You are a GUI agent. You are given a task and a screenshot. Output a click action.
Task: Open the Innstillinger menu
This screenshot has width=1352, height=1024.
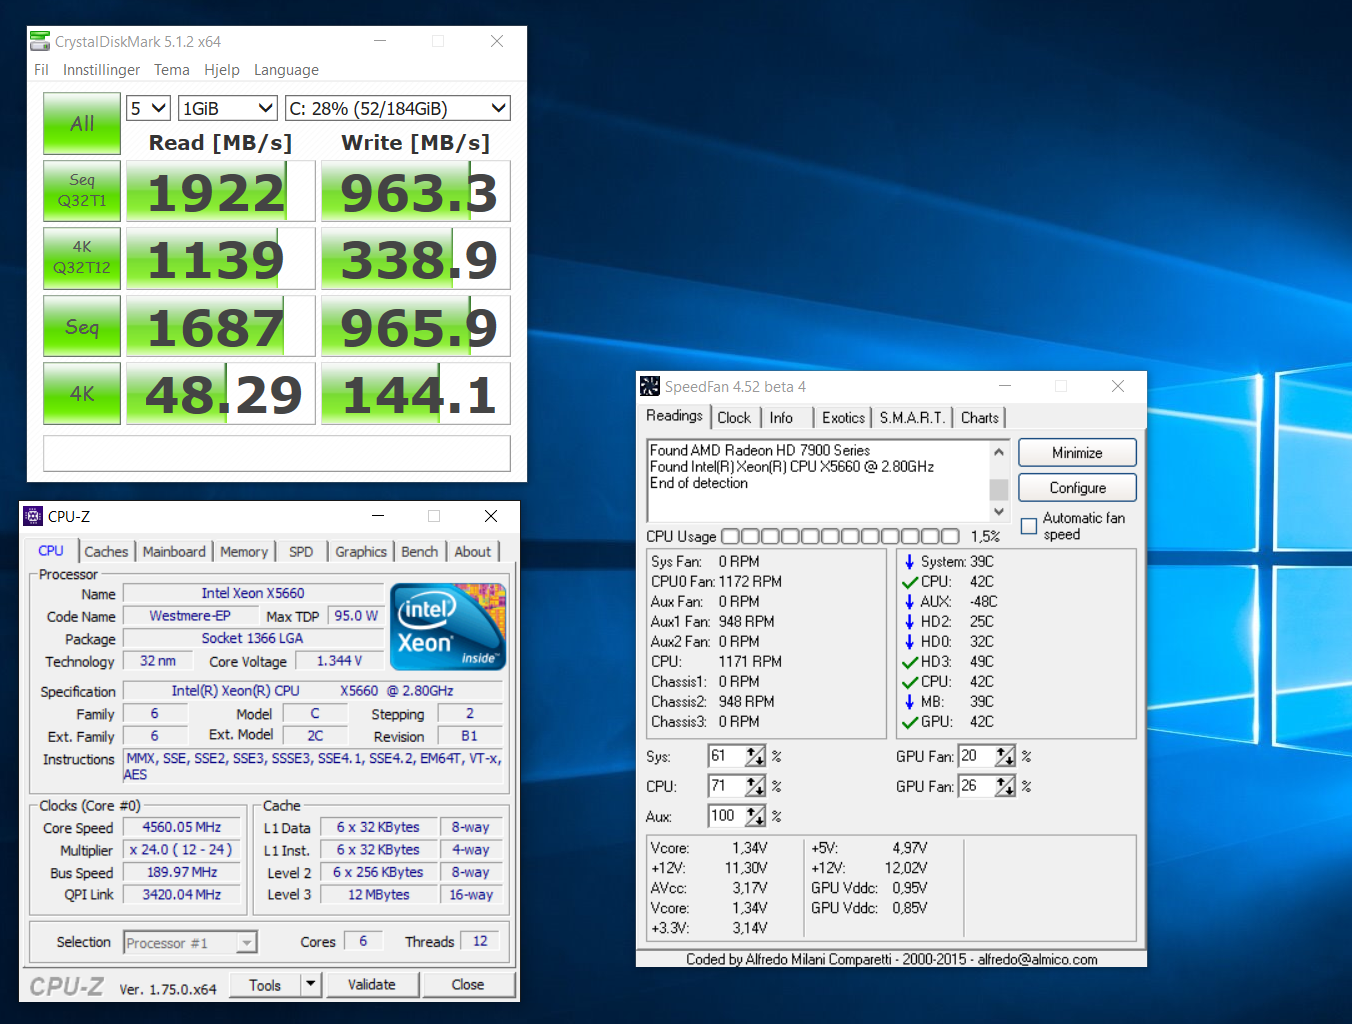pos(101,70)
